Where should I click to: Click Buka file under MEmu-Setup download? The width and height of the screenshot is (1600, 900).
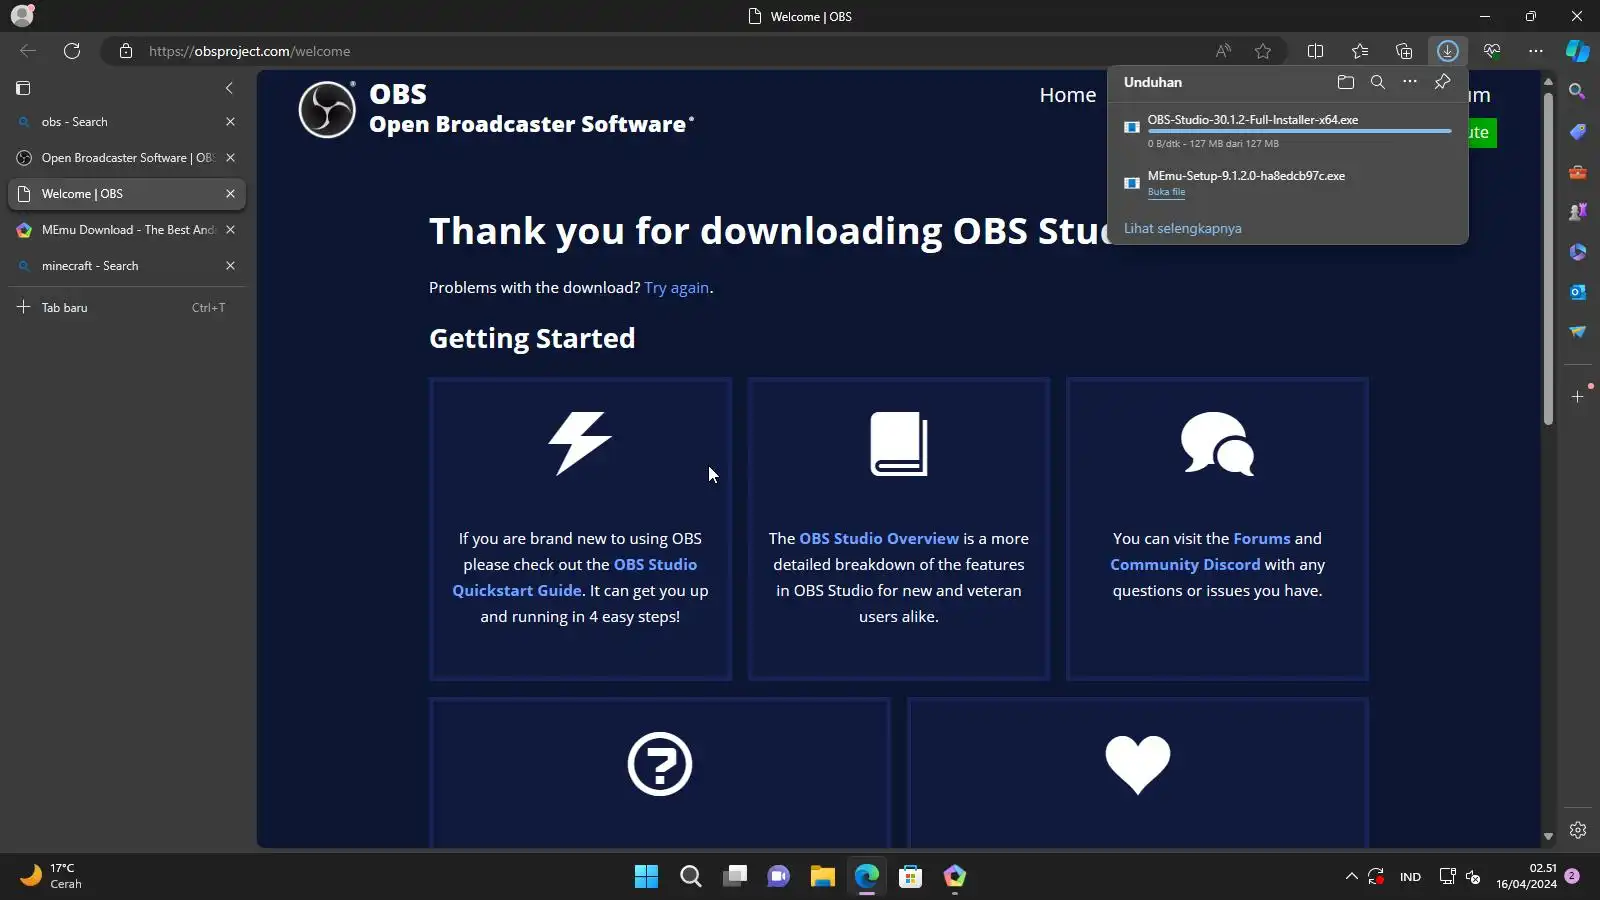pos(1167,192)
